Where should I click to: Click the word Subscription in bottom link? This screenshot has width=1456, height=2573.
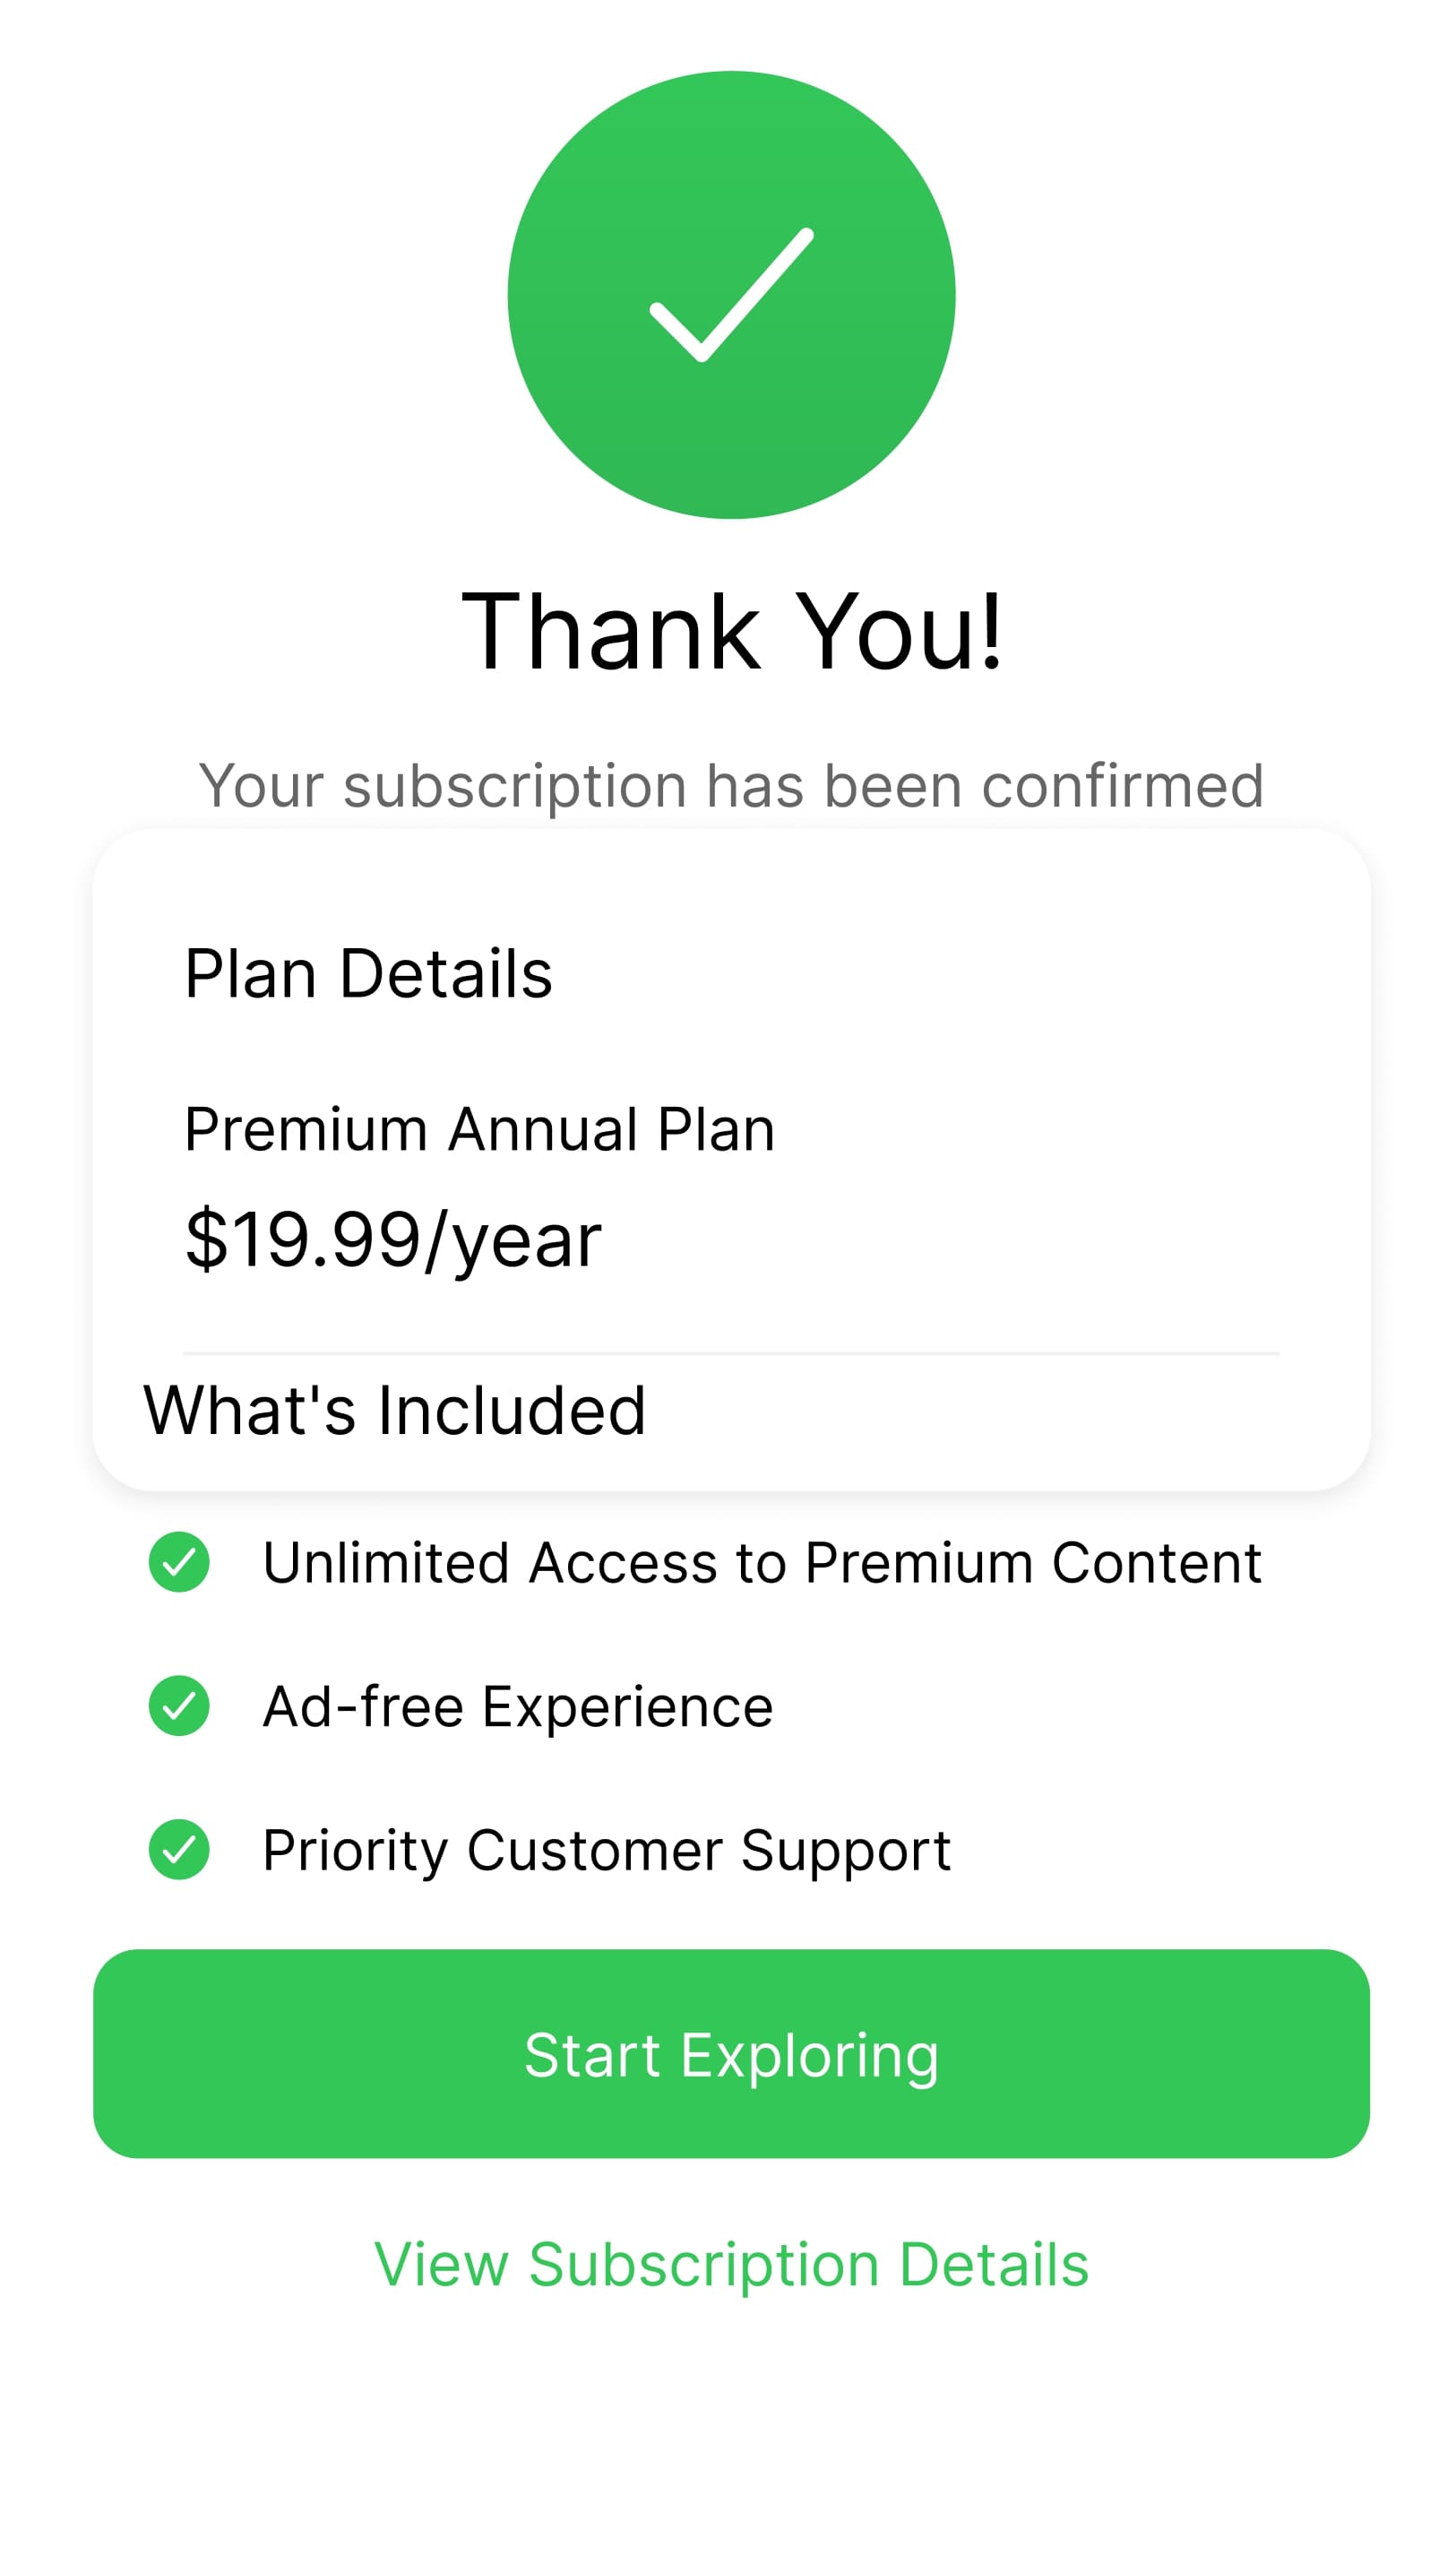(x=704, y=2265)
